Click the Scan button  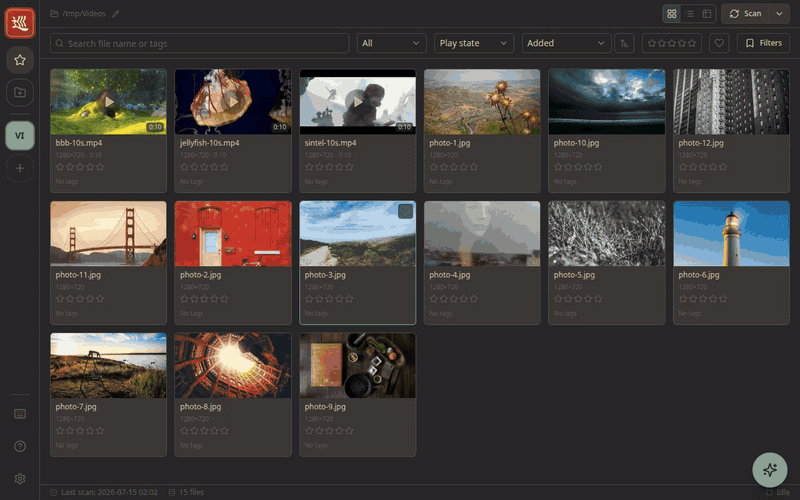click(745, 14)
